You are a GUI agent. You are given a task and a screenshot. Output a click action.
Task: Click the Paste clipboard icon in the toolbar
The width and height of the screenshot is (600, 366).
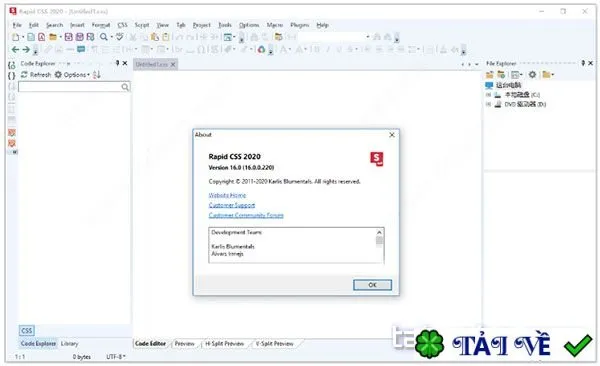pyautogui.click(x=155, y=37)
